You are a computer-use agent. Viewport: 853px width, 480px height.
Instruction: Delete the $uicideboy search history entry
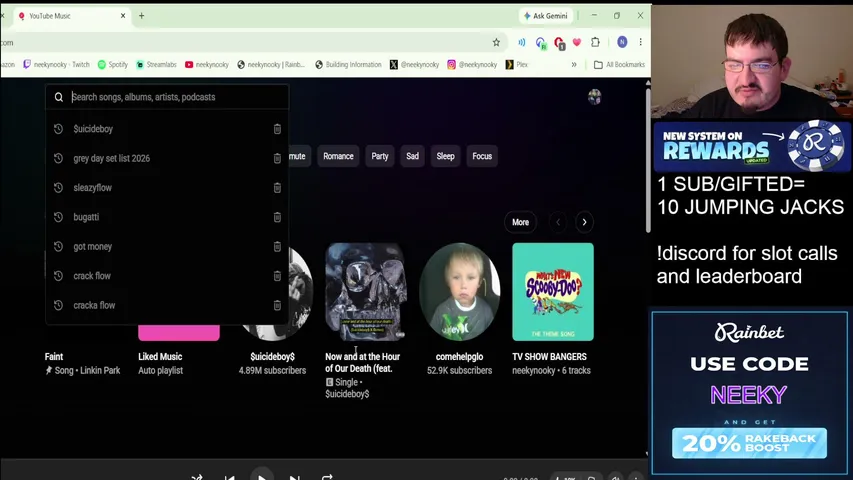tap(277, 129)
